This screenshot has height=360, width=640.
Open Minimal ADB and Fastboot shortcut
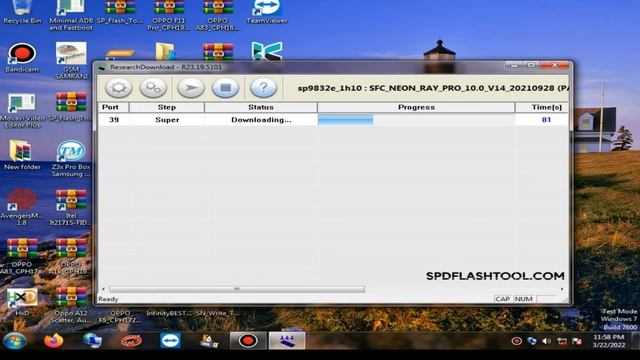pyautogui.click(x=71, y=16)
